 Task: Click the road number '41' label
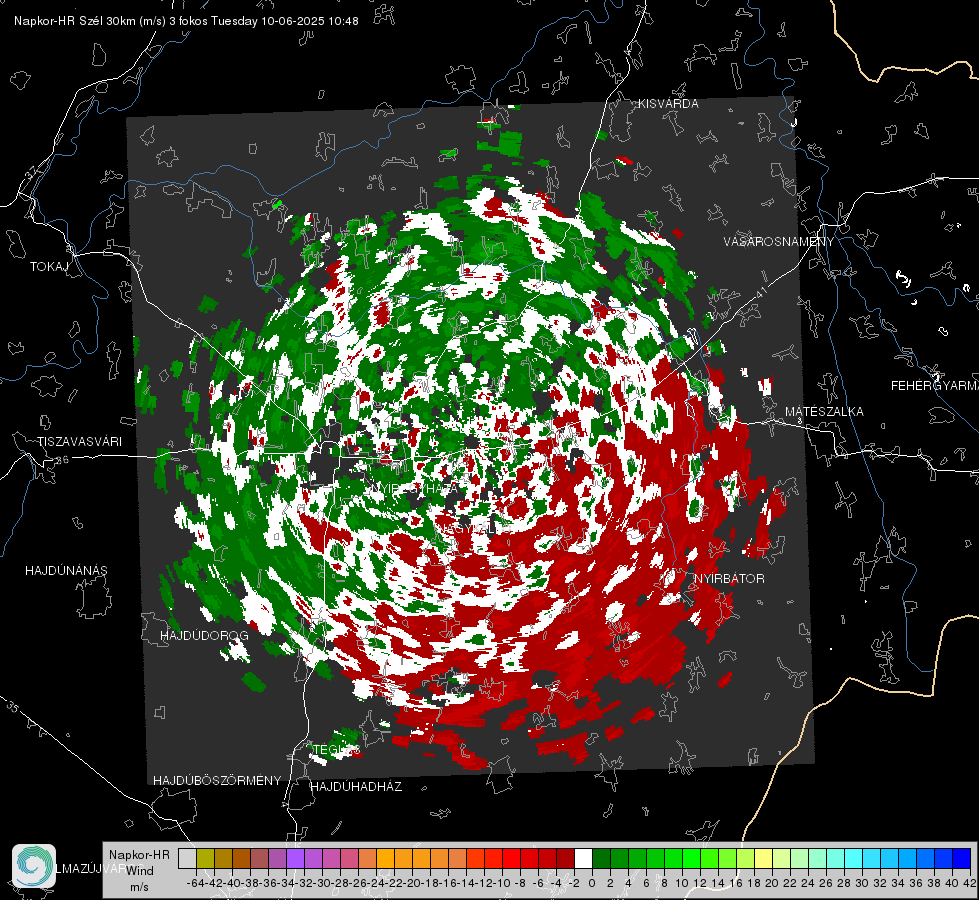[761, 293]
